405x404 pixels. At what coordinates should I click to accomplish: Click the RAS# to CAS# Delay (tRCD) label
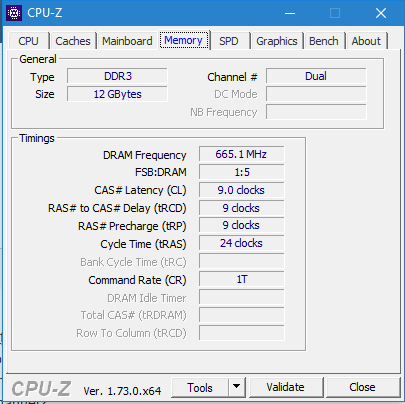coord(117,208)
